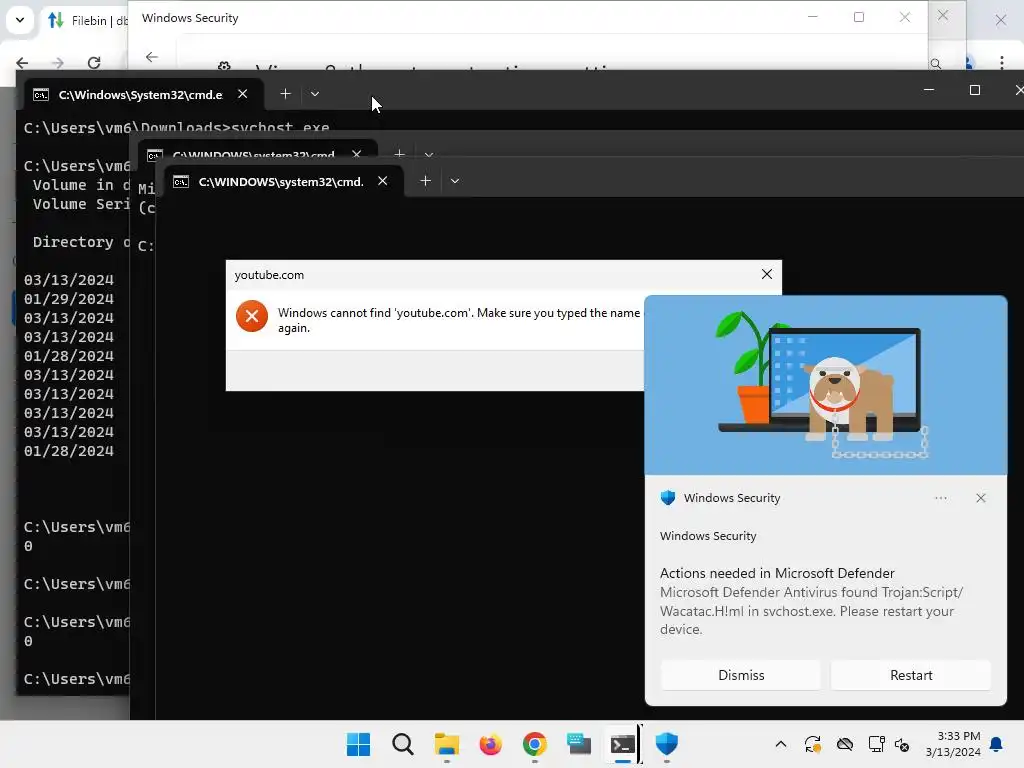Click the Windows Security shield in notification header
Screen dimensions: 1024x768
click(x=667, y=498)
